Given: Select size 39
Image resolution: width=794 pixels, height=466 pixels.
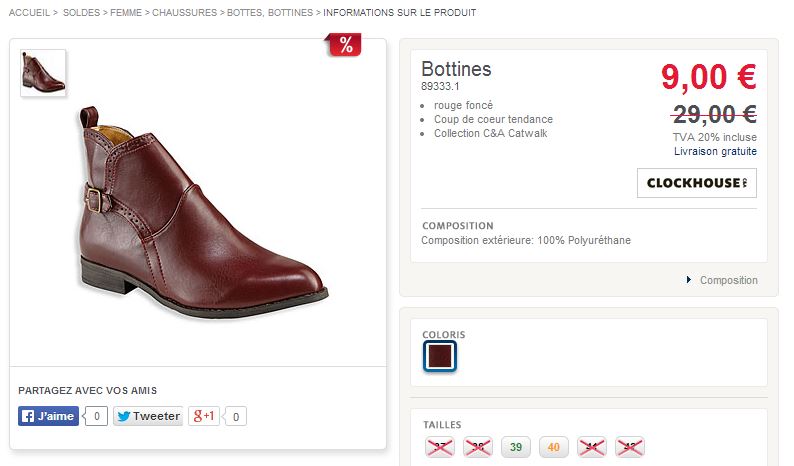Looking at the screenshot, I should (x=516, y=447).
